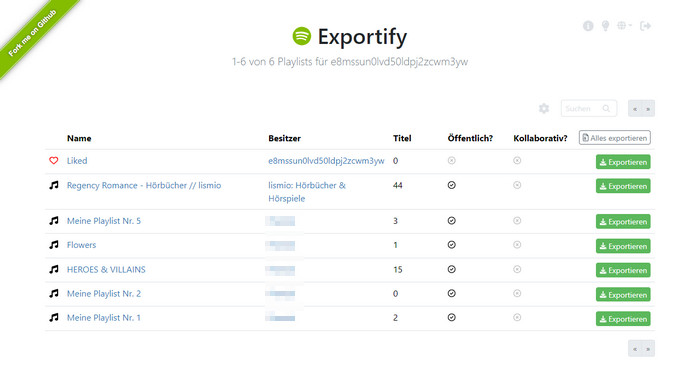This screenshot has height=387, width=700.
Task: Click the Titel column header
Action: [402, 138]
